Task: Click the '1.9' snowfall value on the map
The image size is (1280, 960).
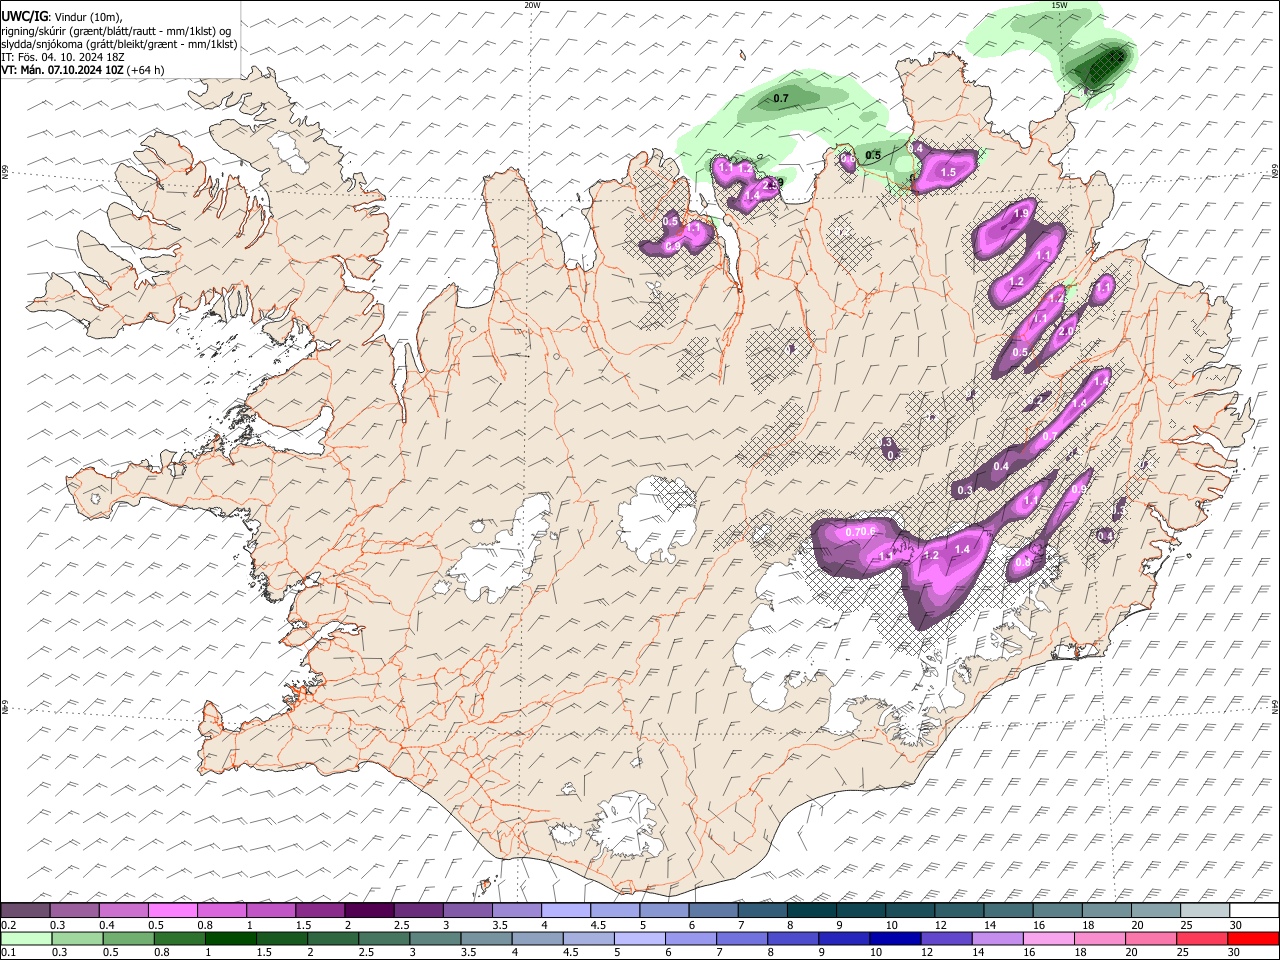Action: [1021, 214]
